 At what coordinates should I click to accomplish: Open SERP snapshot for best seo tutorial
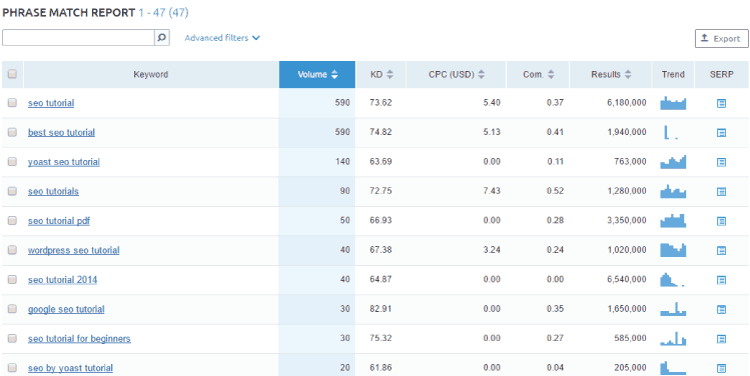pyautogui.click(x=721, y=133)
